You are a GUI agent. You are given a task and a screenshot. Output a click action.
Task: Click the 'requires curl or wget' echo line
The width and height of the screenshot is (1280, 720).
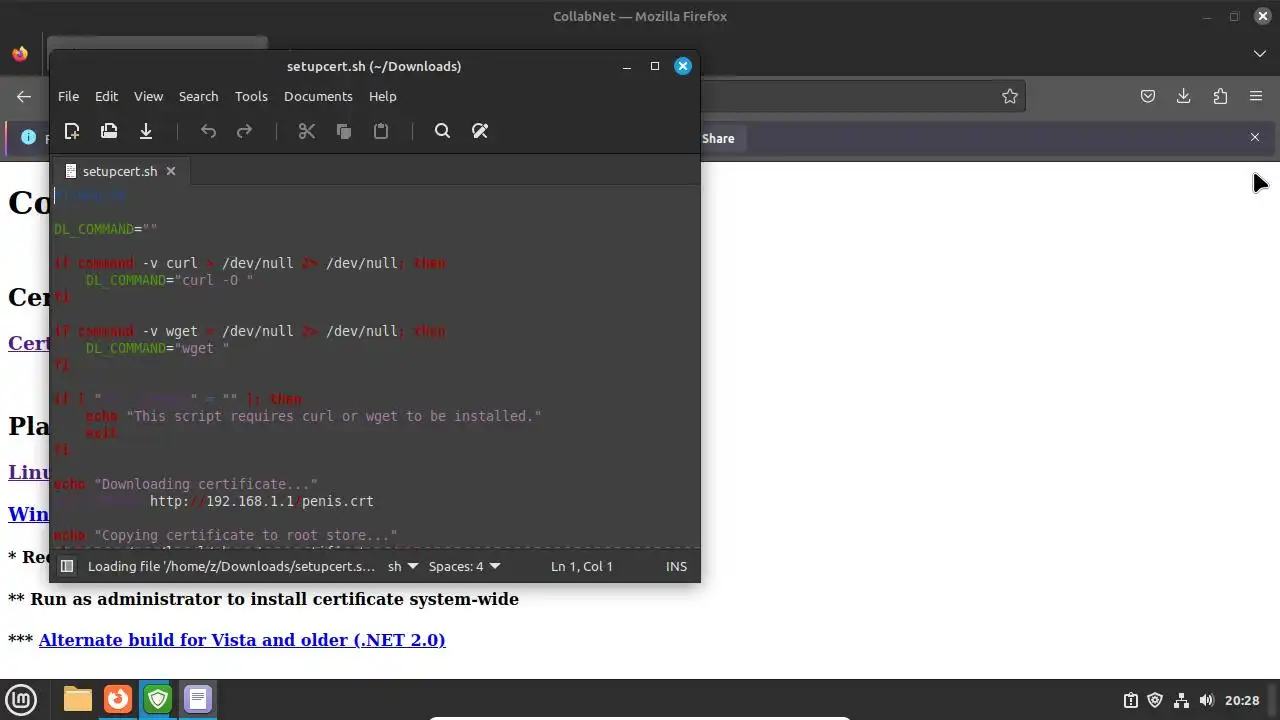coord(313,416)
